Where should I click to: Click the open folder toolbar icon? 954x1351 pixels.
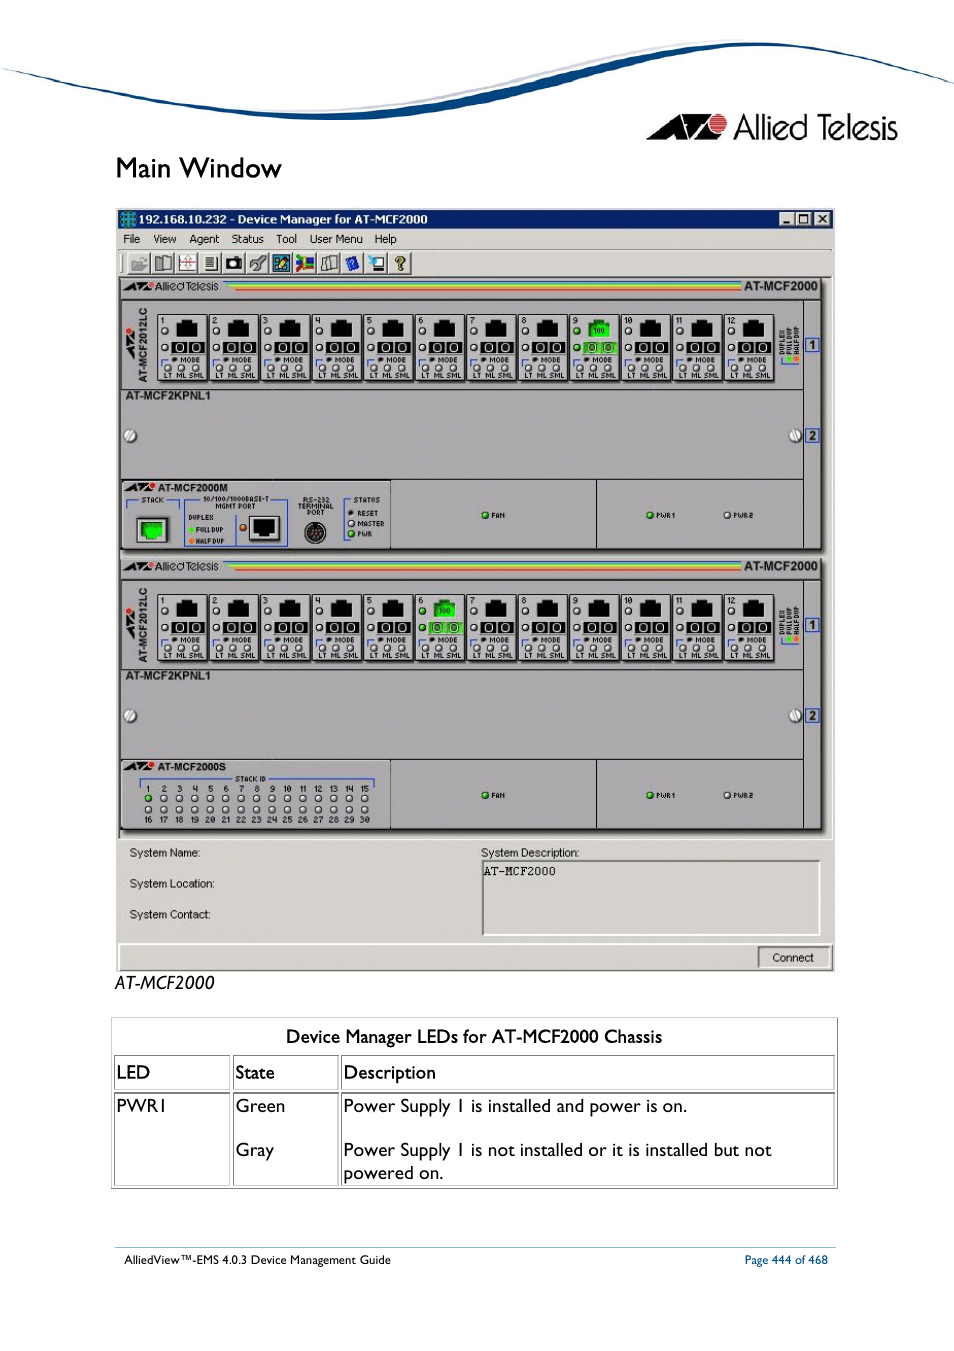(139, 263)
